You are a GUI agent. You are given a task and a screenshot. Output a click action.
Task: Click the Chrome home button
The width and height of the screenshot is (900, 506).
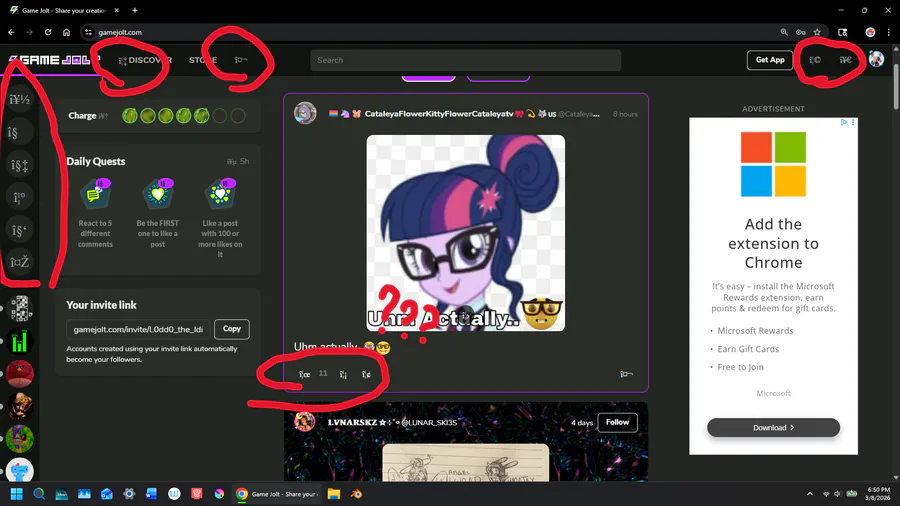click(x=67, y=32)
